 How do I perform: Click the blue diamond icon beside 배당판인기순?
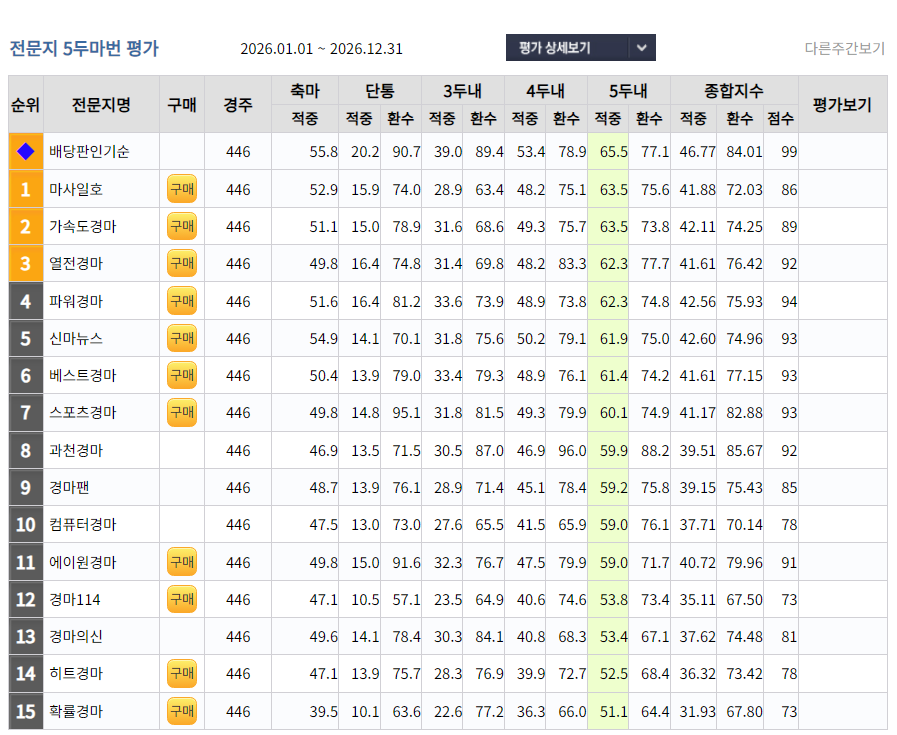(26, 152)
